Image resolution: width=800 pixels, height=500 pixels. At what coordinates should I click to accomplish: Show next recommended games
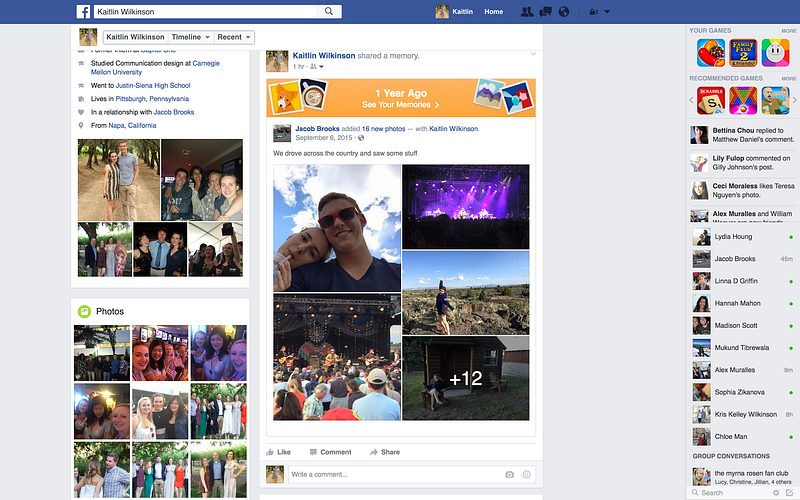tap(794, 101)
